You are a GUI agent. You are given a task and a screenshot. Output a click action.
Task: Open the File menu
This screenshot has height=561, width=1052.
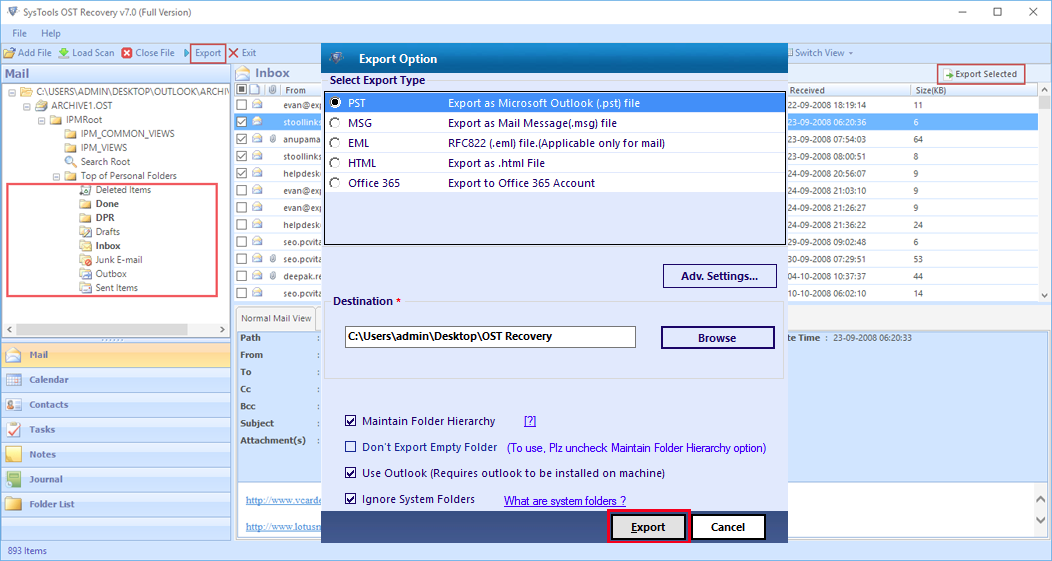(19, 33)
